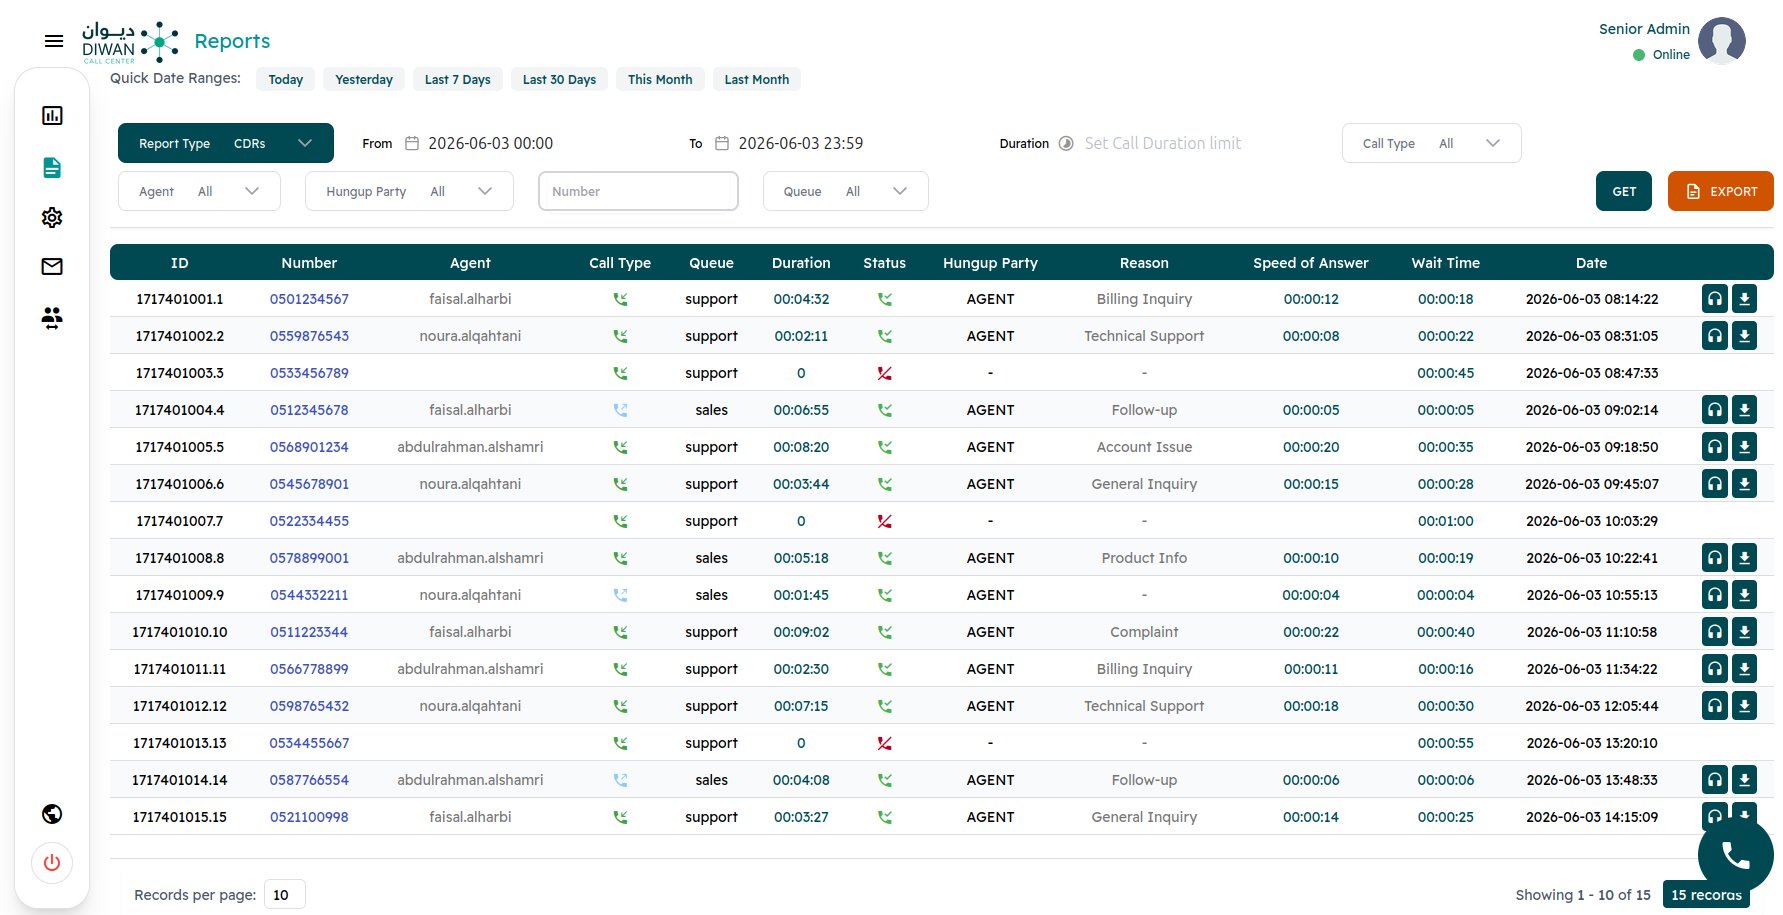The height and width of the screenshot is (915, 1783).
Task: Expand the Report Type CDRs dropdown
Action: pos(226,143)
